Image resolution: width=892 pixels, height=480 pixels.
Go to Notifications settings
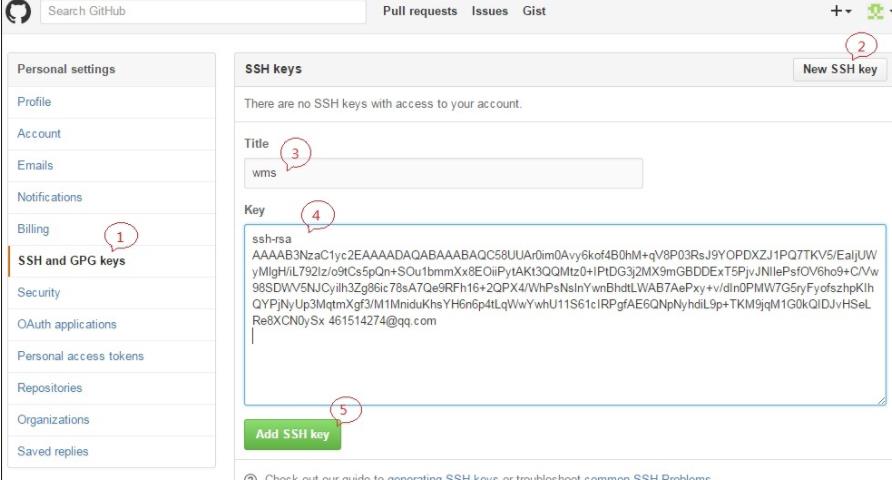49,198
